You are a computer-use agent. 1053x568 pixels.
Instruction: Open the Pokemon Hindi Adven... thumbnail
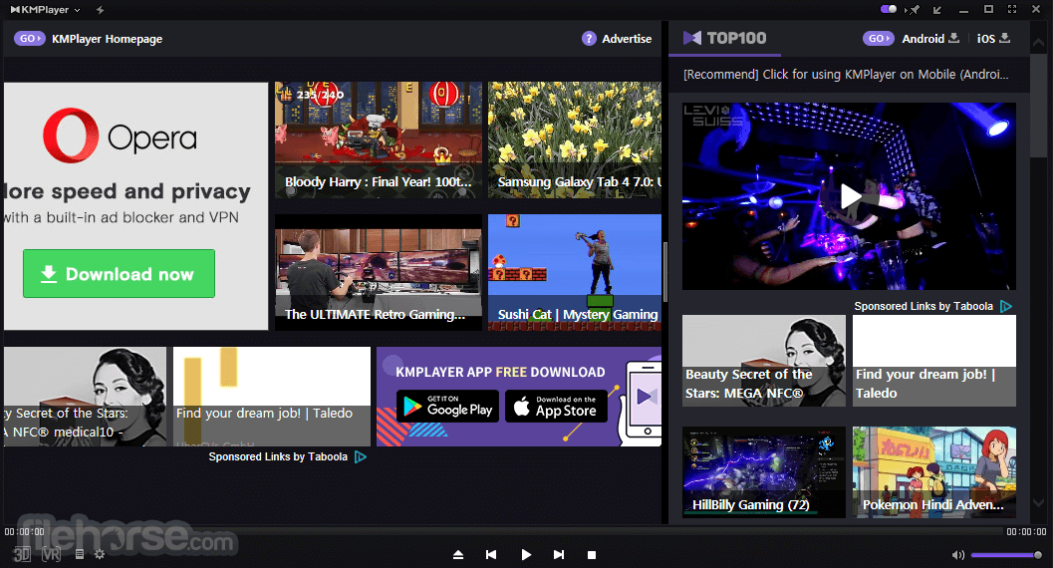(x=934, y=472)
